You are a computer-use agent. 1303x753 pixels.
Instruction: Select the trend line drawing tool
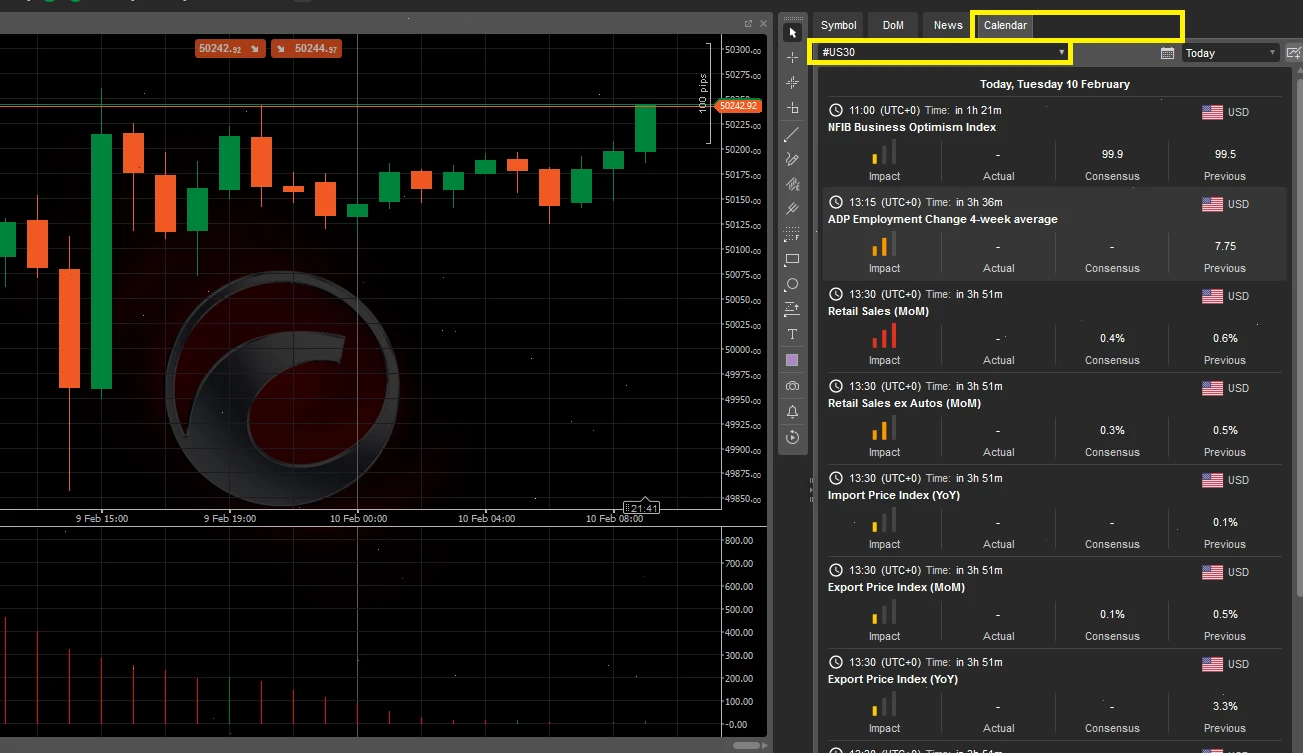[792, 134]
